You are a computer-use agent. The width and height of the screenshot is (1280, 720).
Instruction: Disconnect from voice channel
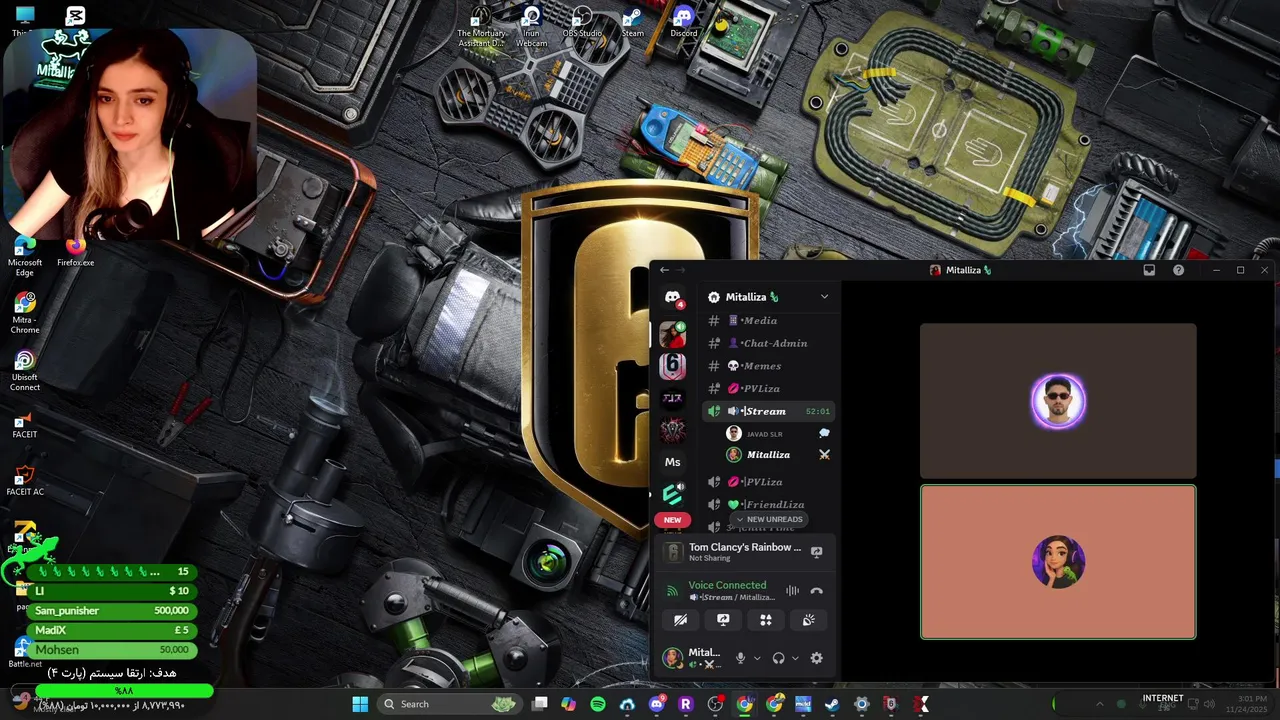(x=816, y=591)
